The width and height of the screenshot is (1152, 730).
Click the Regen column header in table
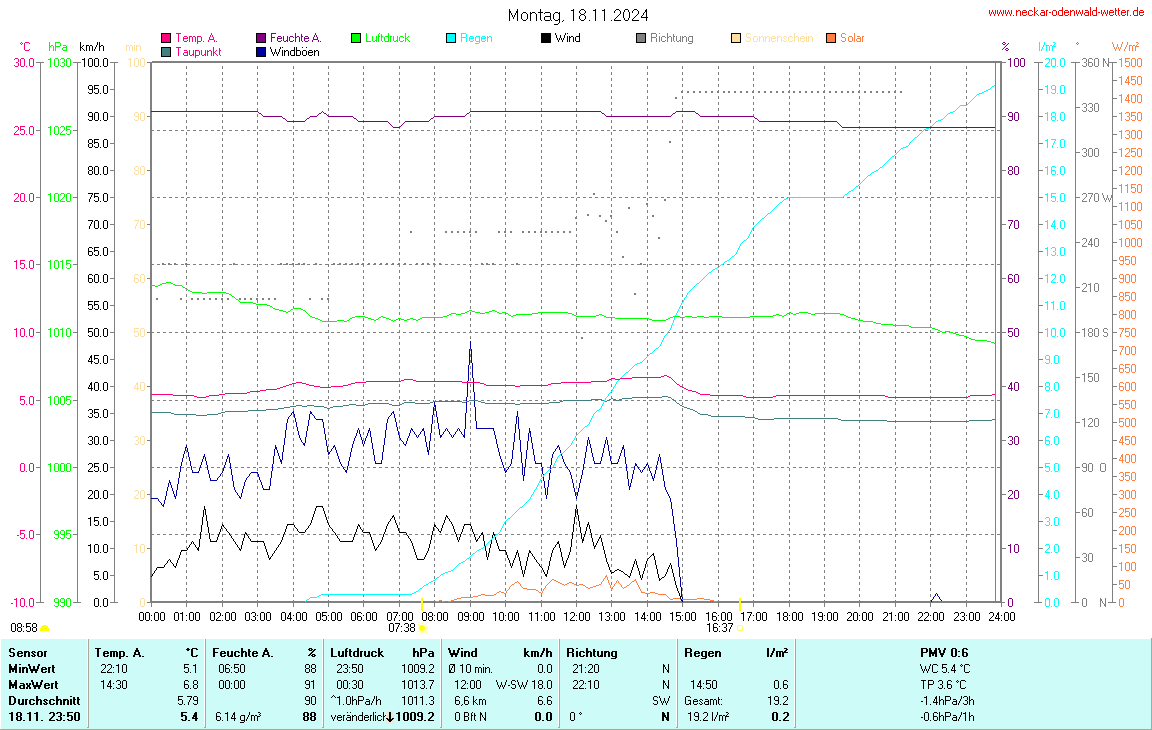tap(703, 652)
